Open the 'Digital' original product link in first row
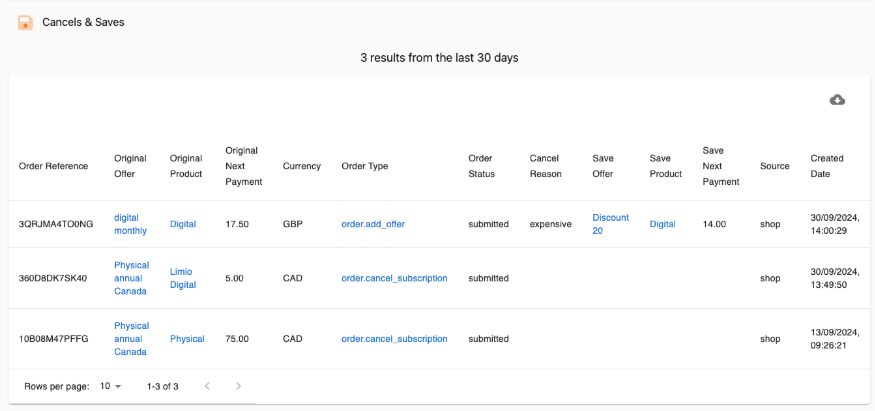875x411 pixels. (x=183, y=224)
